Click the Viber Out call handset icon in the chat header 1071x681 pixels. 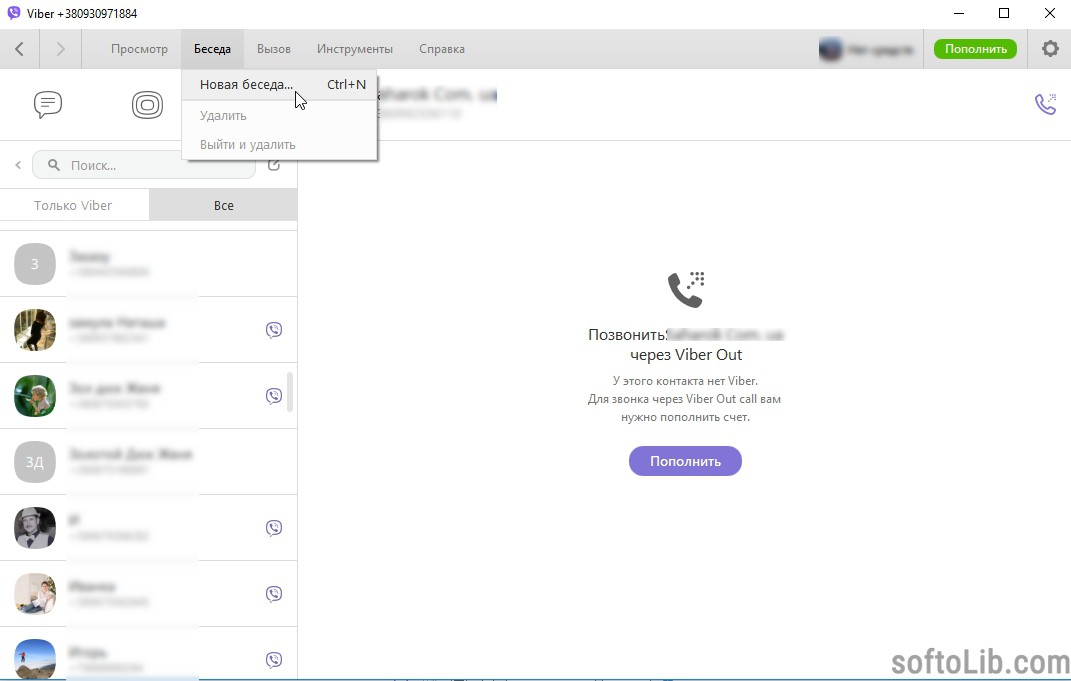click(x=1045, y=104)
